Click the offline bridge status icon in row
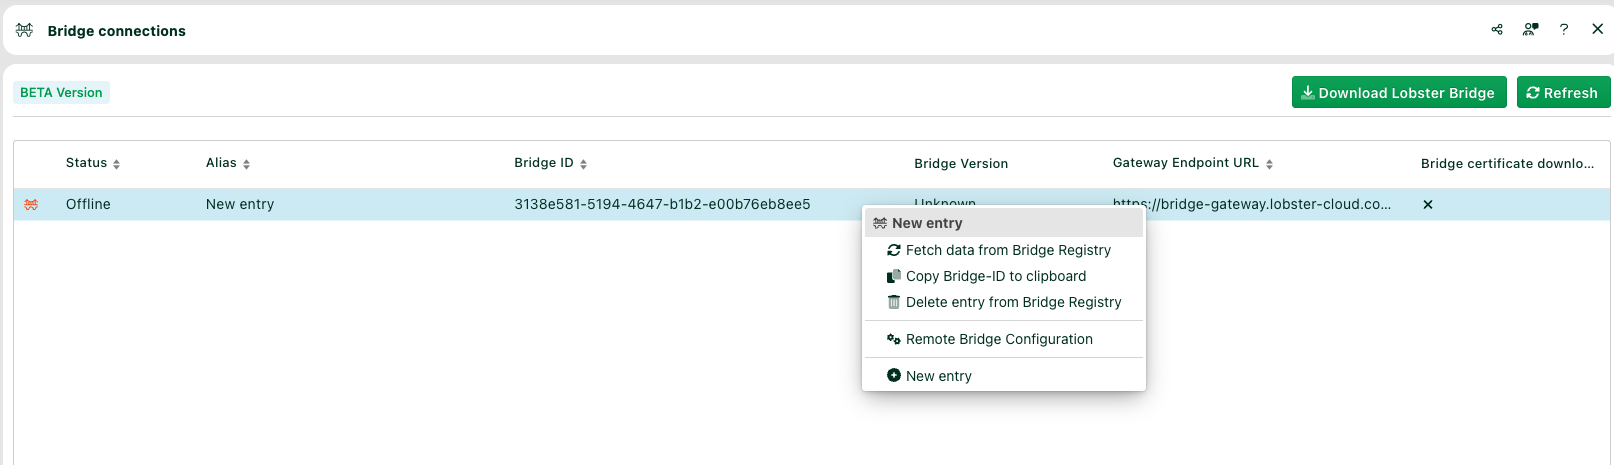This screenshot has height=465, width=1614. pos(31,204)
